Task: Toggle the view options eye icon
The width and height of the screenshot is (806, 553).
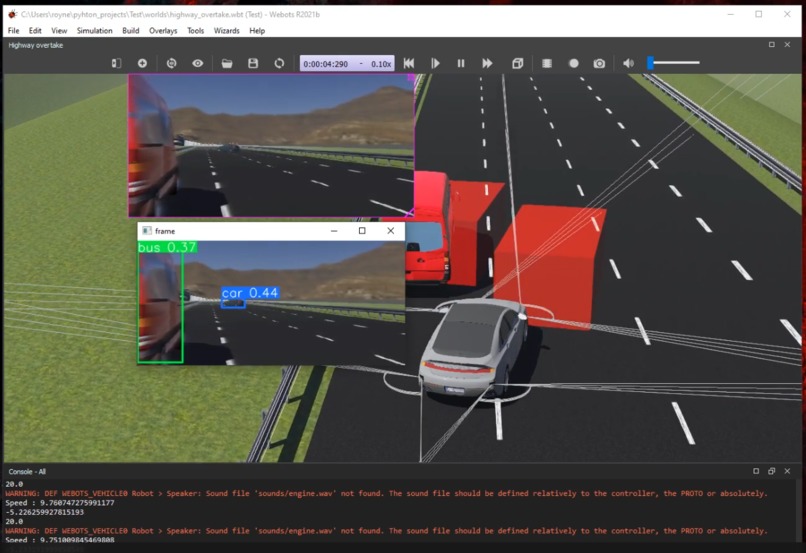Action: [x=198, y=63]
